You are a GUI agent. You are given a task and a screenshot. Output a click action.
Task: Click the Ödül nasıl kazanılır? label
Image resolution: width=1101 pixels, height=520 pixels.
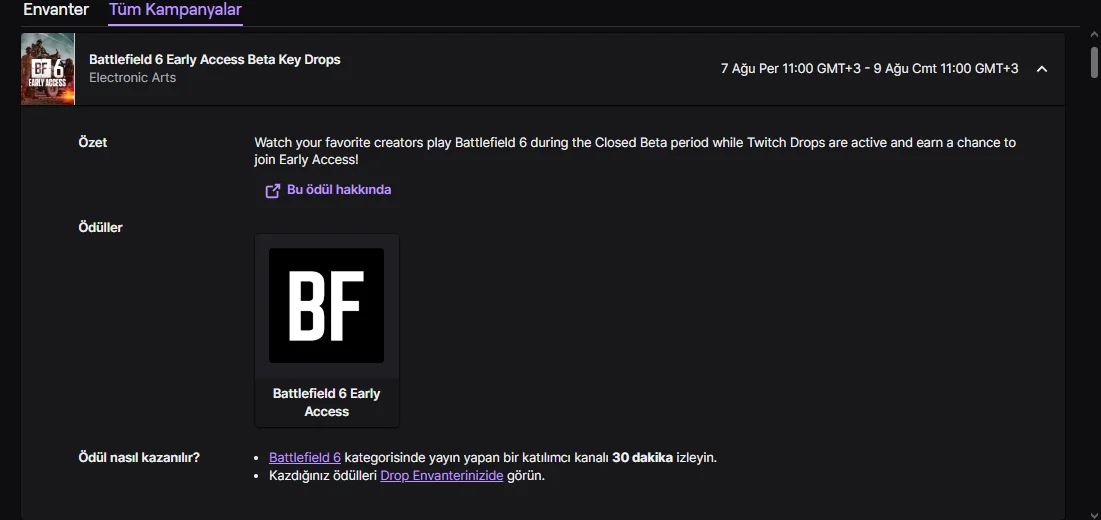tap(139, 458)
